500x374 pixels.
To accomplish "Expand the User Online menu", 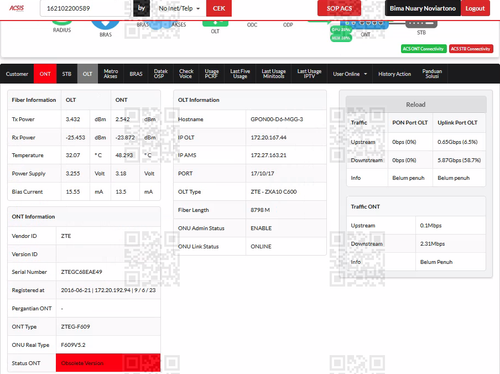I will coord(350,74).
